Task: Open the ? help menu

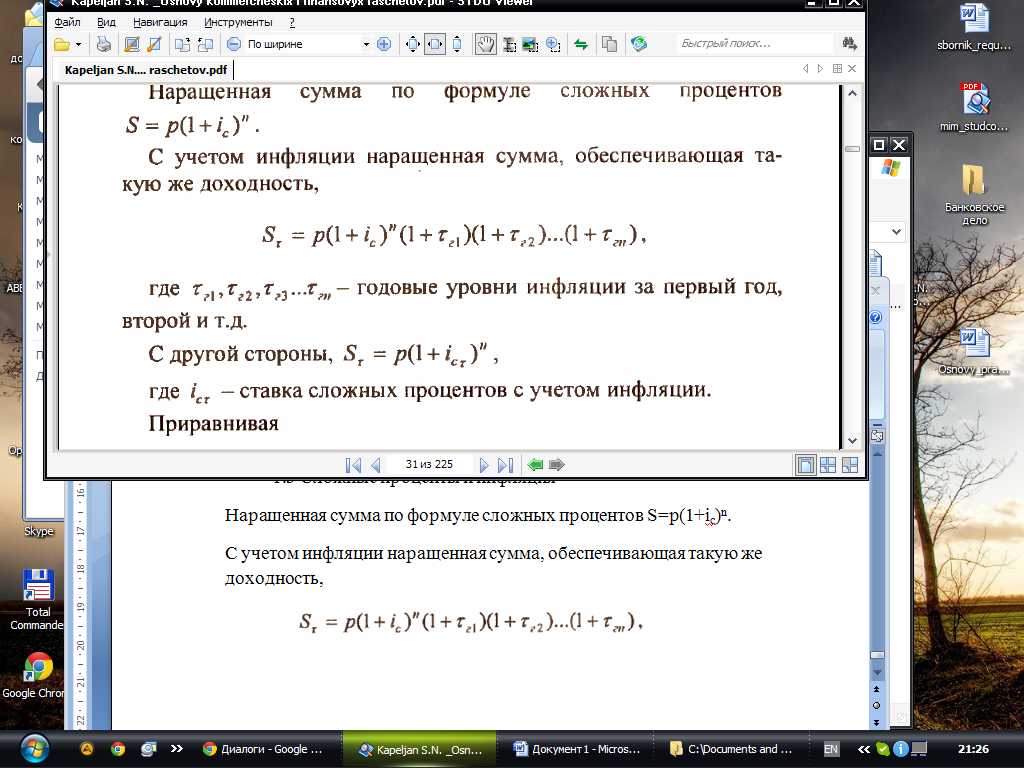Action: click(x=292, y=22)
